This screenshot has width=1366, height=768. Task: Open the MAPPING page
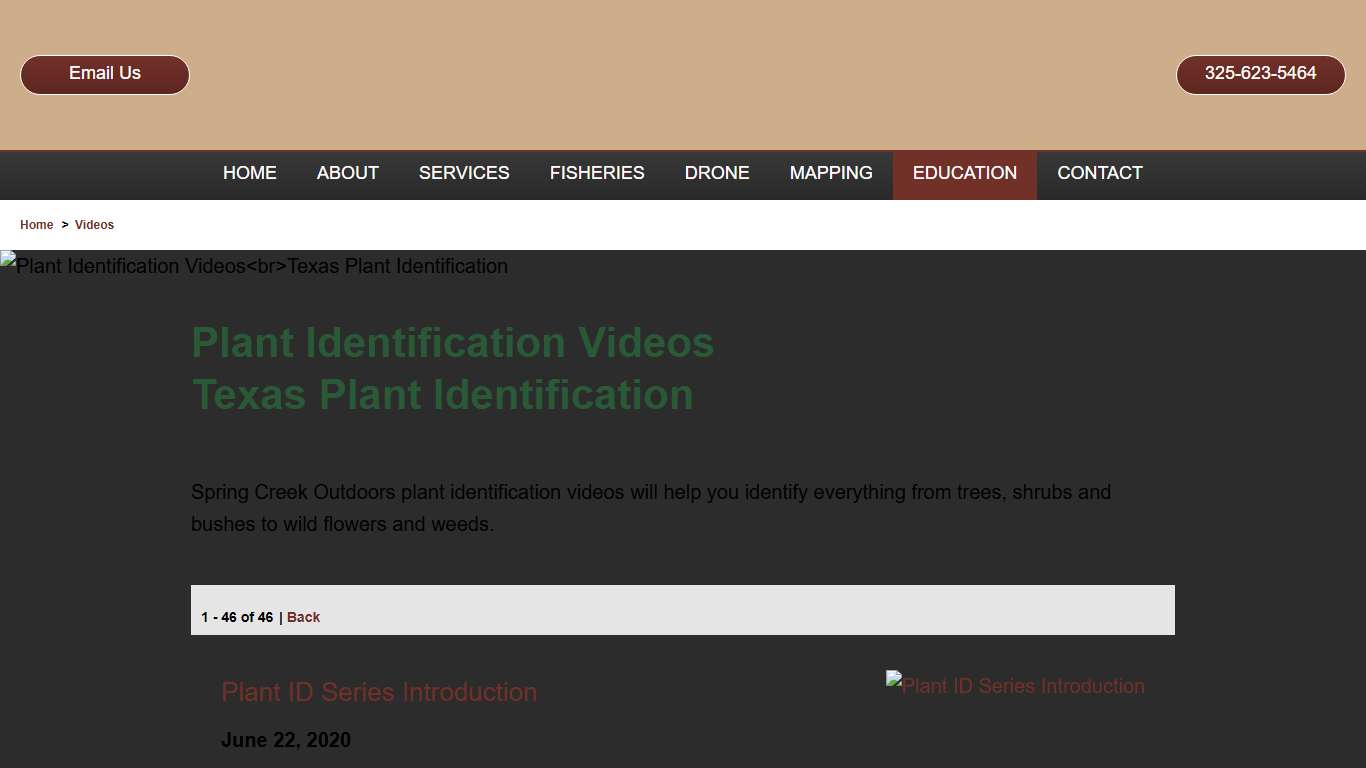coord(831,173)
